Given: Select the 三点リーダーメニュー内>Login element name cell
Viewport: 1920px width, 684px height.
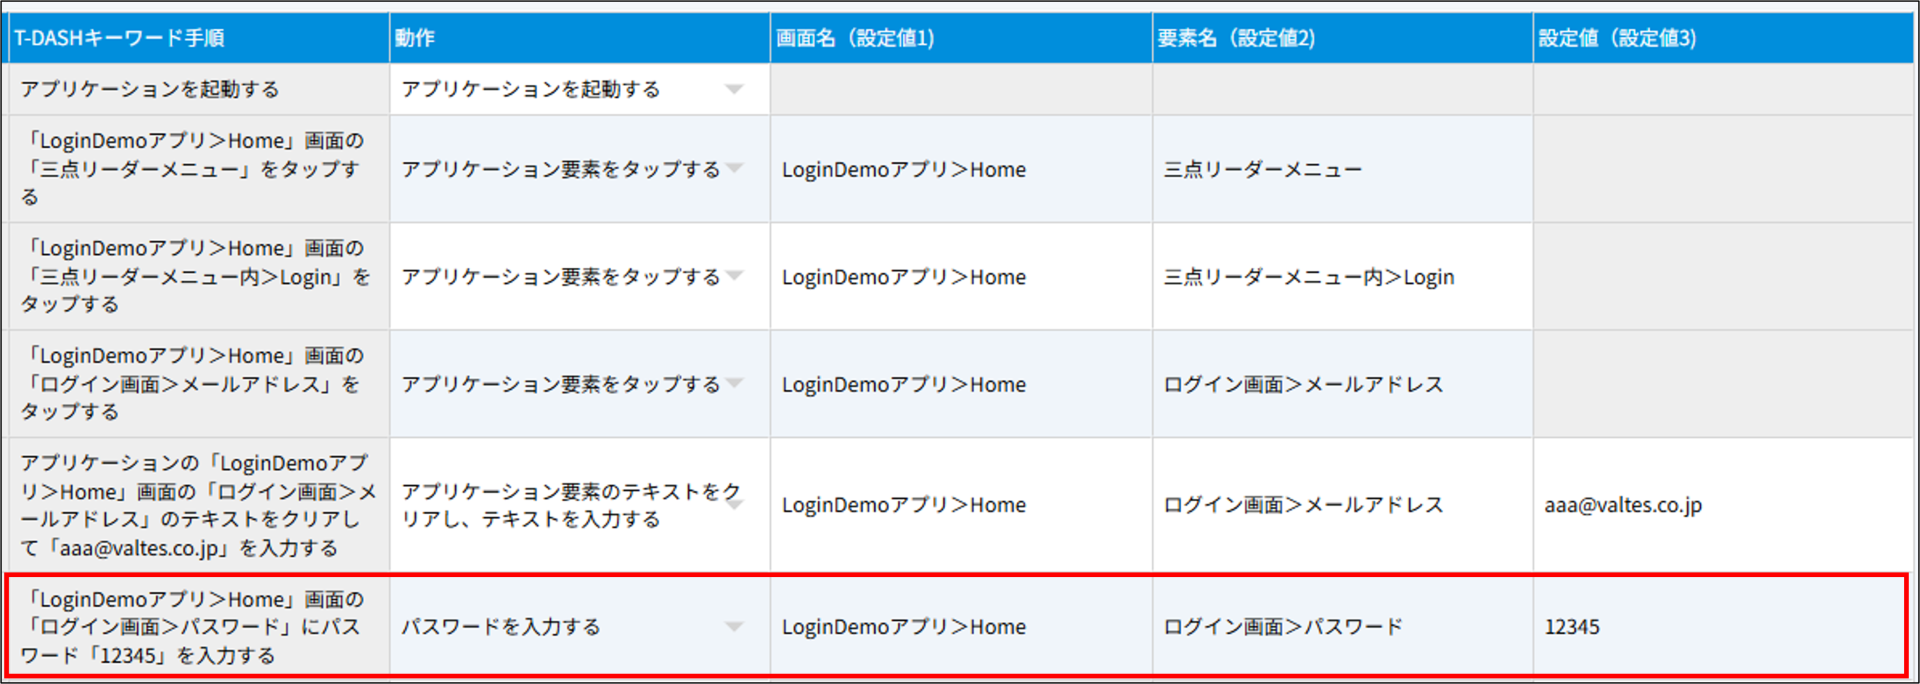Looking at the screenshot, I should tap(1308, 277).
